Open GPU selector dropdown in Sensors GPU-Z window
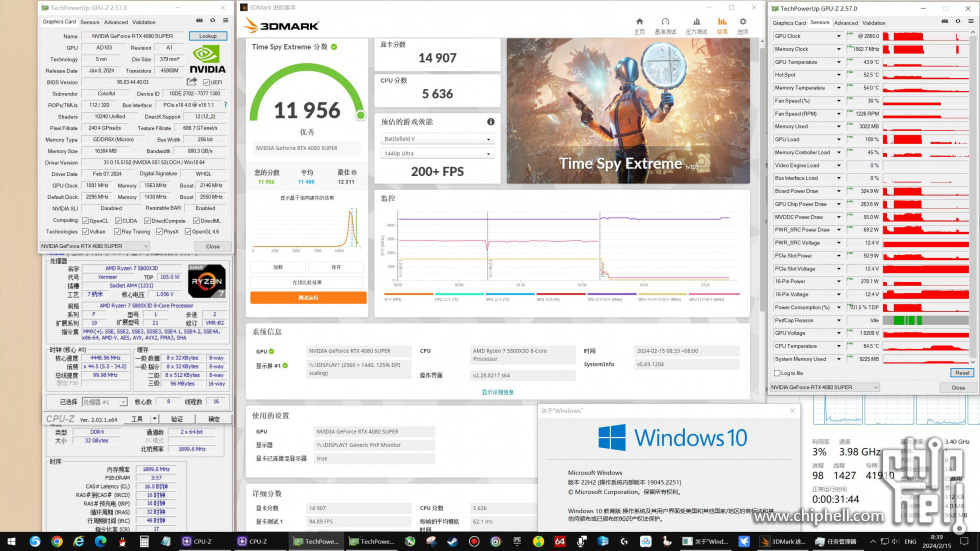980x551 pixels. [x=824, y=387]
